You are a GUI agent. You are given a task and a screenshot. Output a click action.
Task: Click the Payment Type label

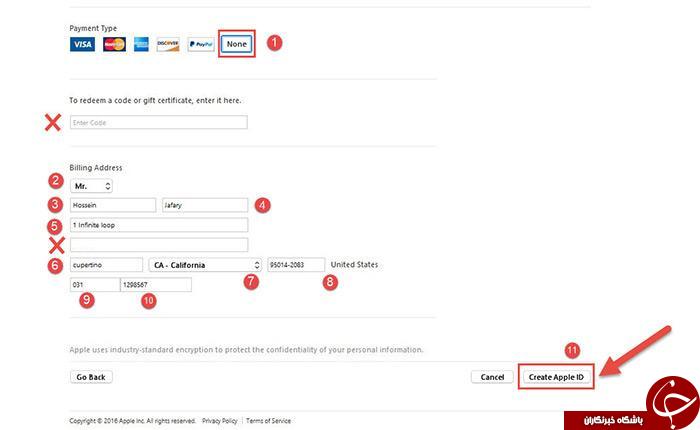93,28
